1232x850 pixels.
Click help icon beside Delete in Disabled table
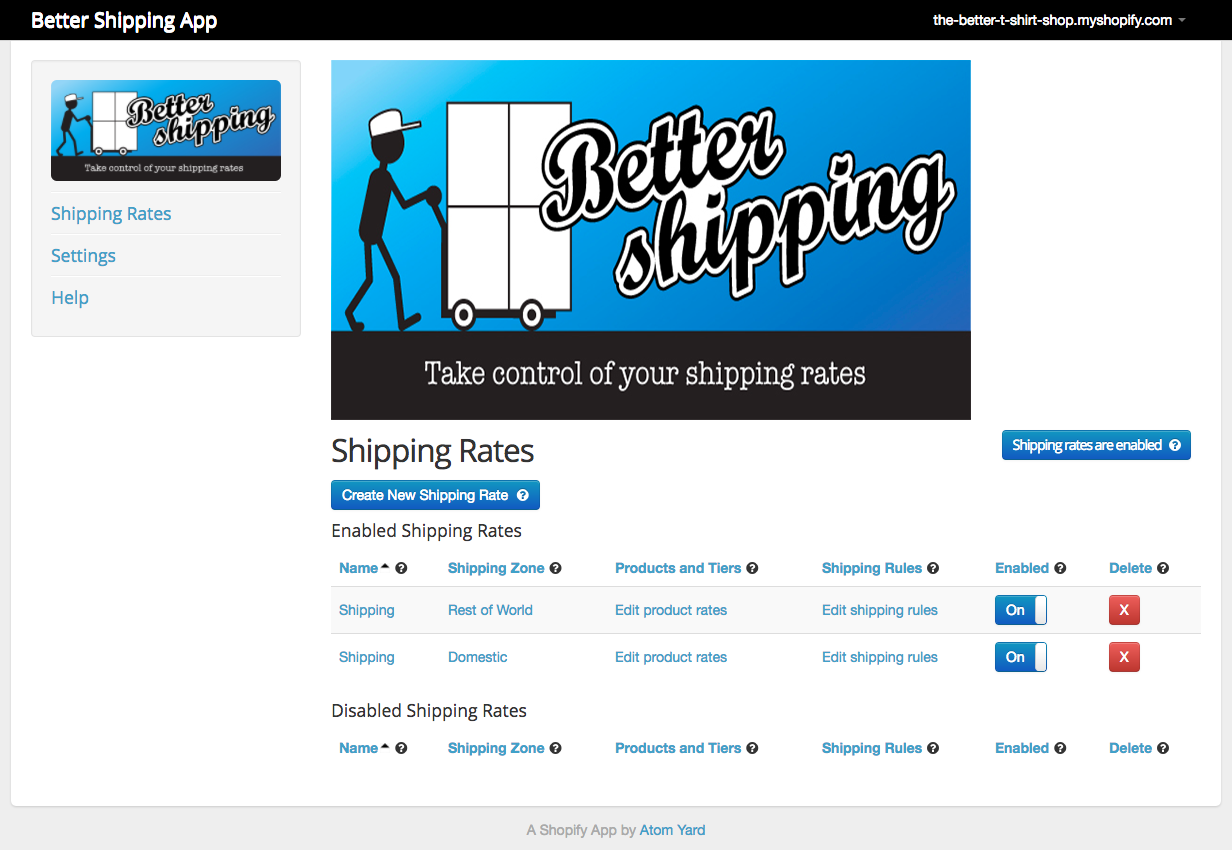(1163, 748)
